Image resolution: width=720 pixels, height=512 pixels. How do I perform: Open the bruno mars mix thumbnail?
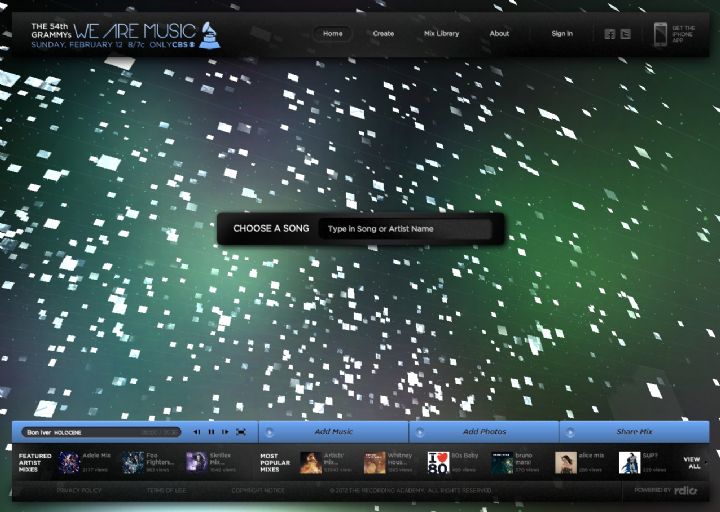pos(502,463)
